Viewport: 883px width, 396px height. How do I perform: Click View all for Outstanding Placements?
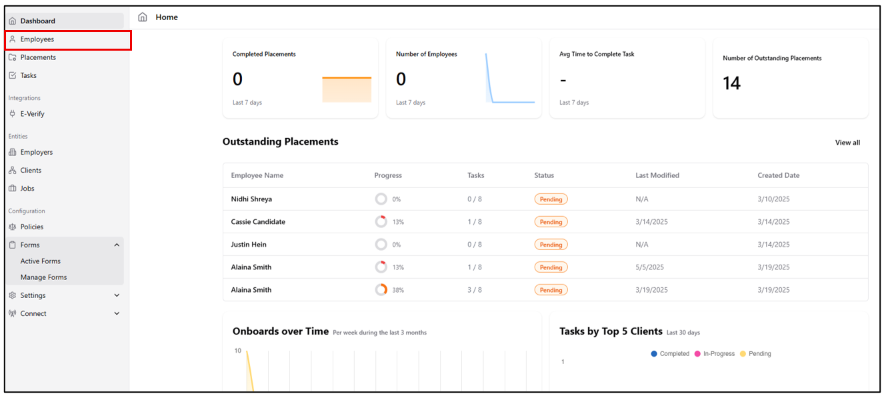point(848,143)
